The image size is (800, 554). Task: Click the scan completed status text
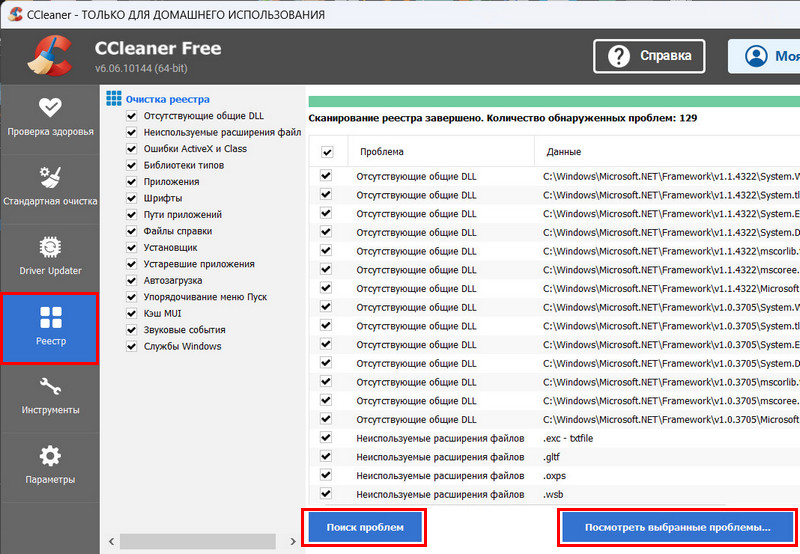[503, 118]
